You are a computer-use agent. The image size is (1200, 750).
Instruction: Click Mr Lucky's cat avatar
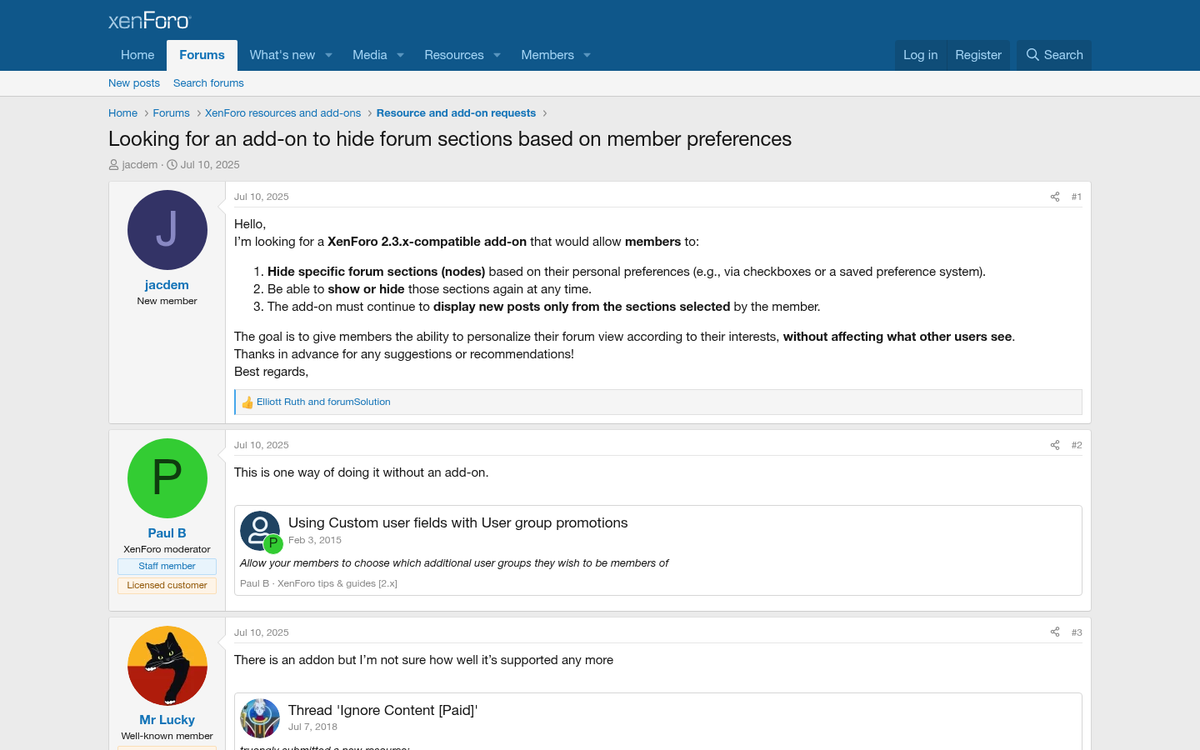(x=167, y=665)
